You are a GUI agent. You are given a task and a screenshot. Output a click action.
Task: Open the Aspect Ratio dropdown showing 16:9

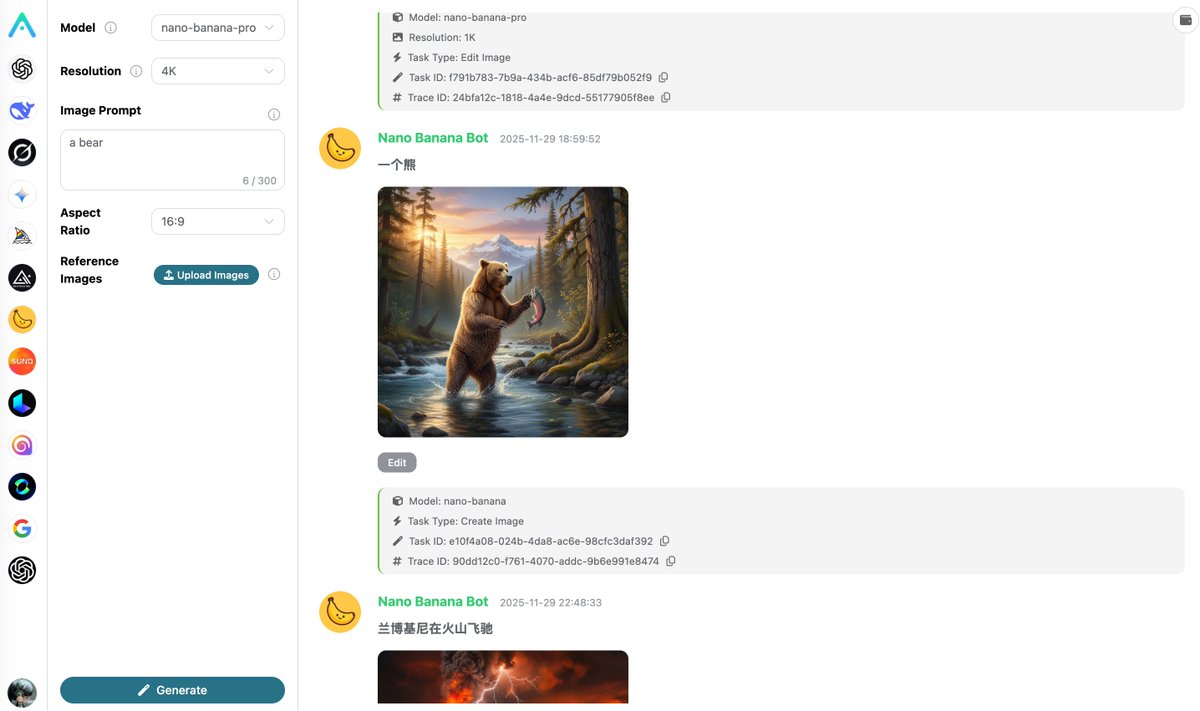click(x=218, y=221)
